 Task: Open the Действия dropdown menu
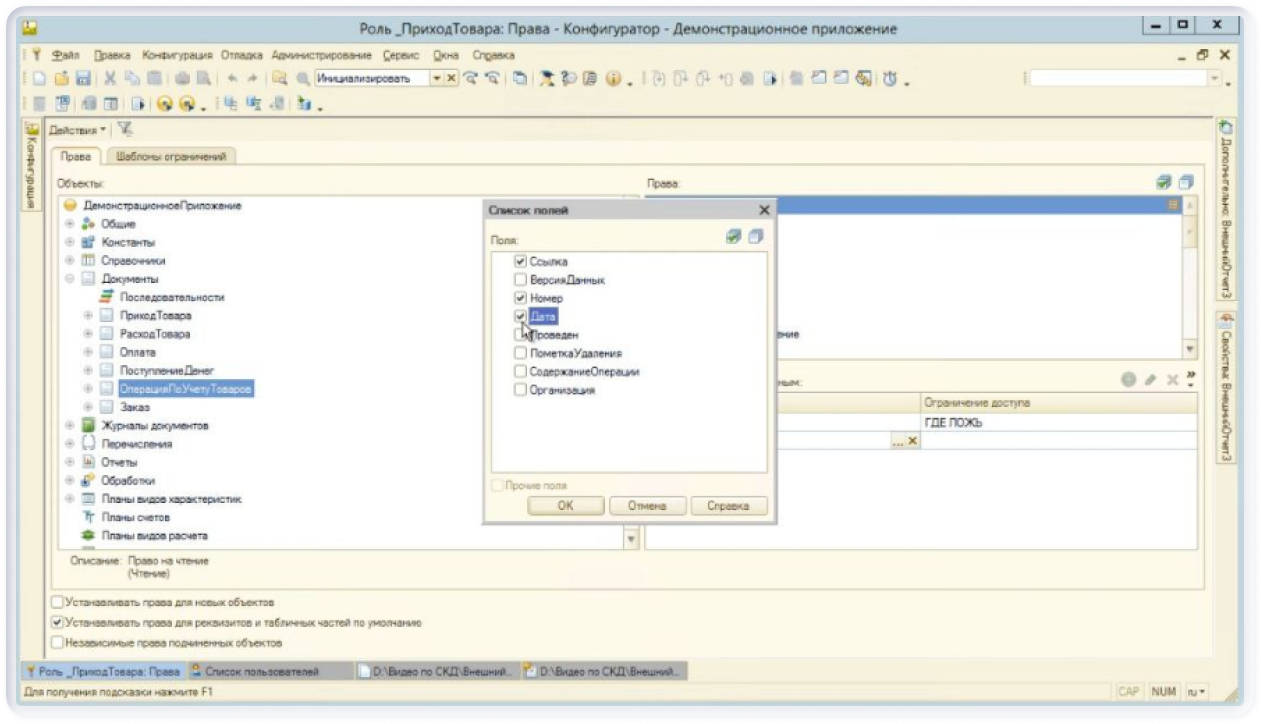coord(84,130)
